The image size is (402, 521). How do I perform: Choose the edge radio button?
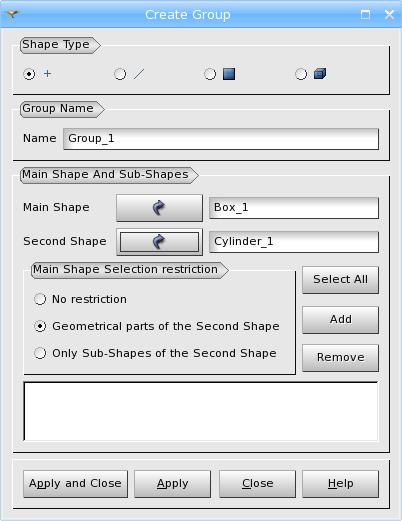tap(120, 74)
